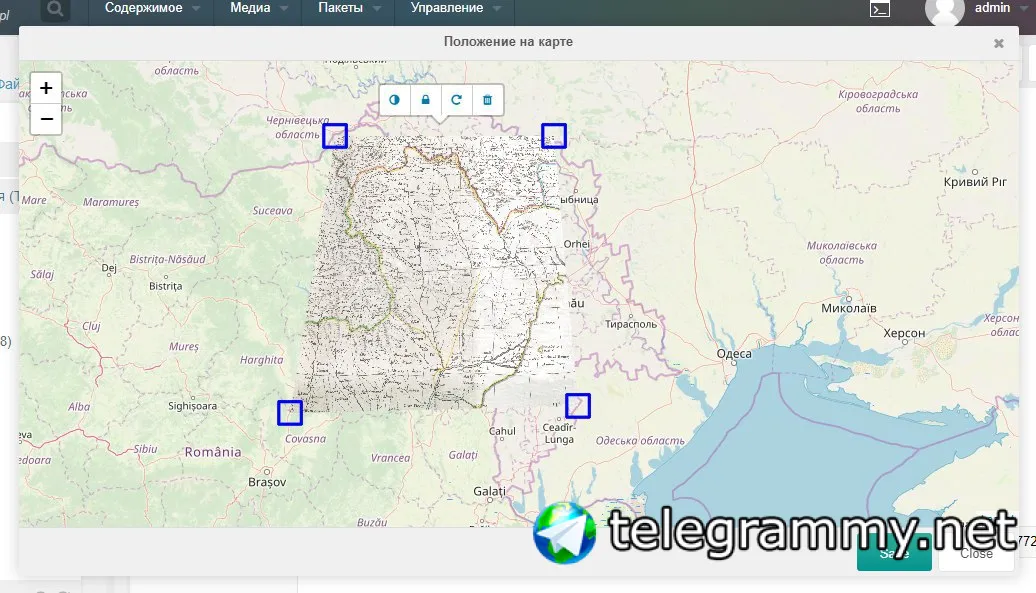The height and width of the screenshot is (593, 1036).
Task: Expand the Содержимое dropdown arrow
Action: (196, 9)
